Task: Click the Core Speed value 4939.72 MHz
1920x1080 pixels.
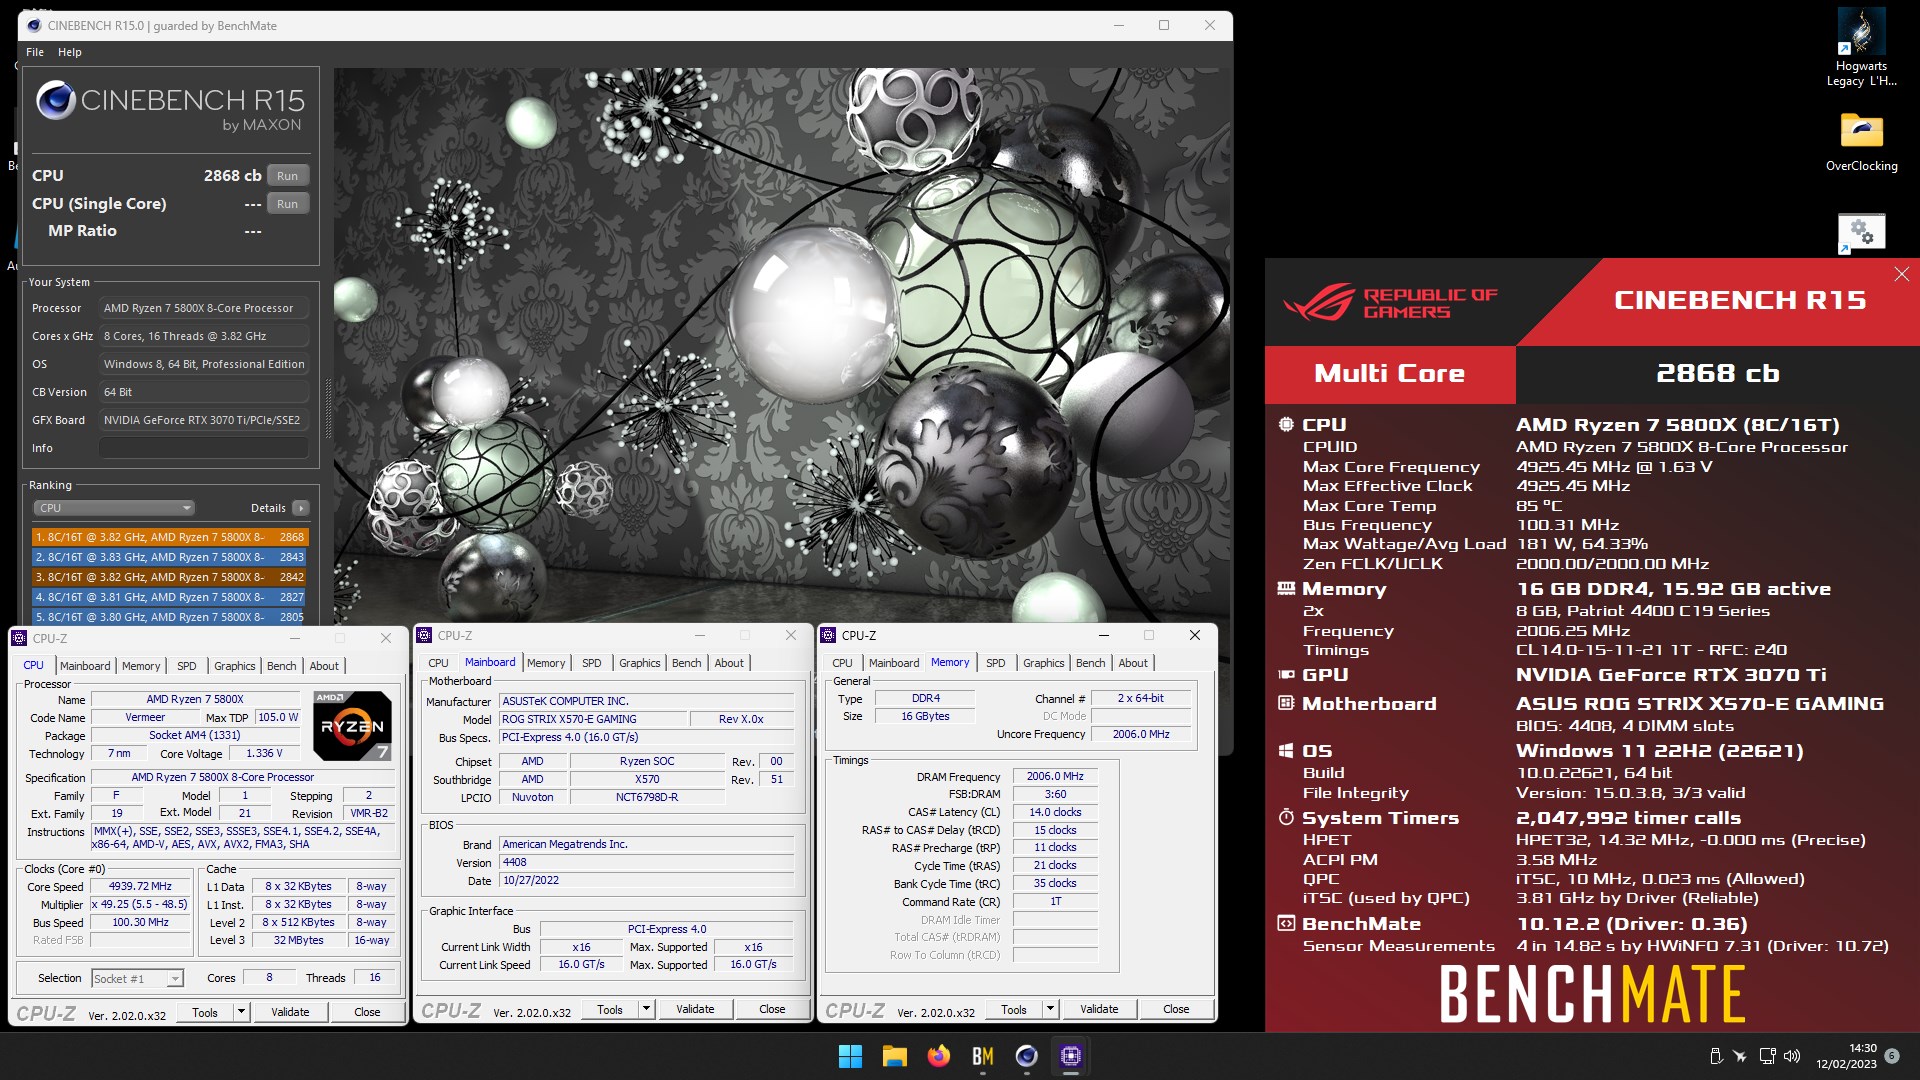Action: click(x=140, y=886)
